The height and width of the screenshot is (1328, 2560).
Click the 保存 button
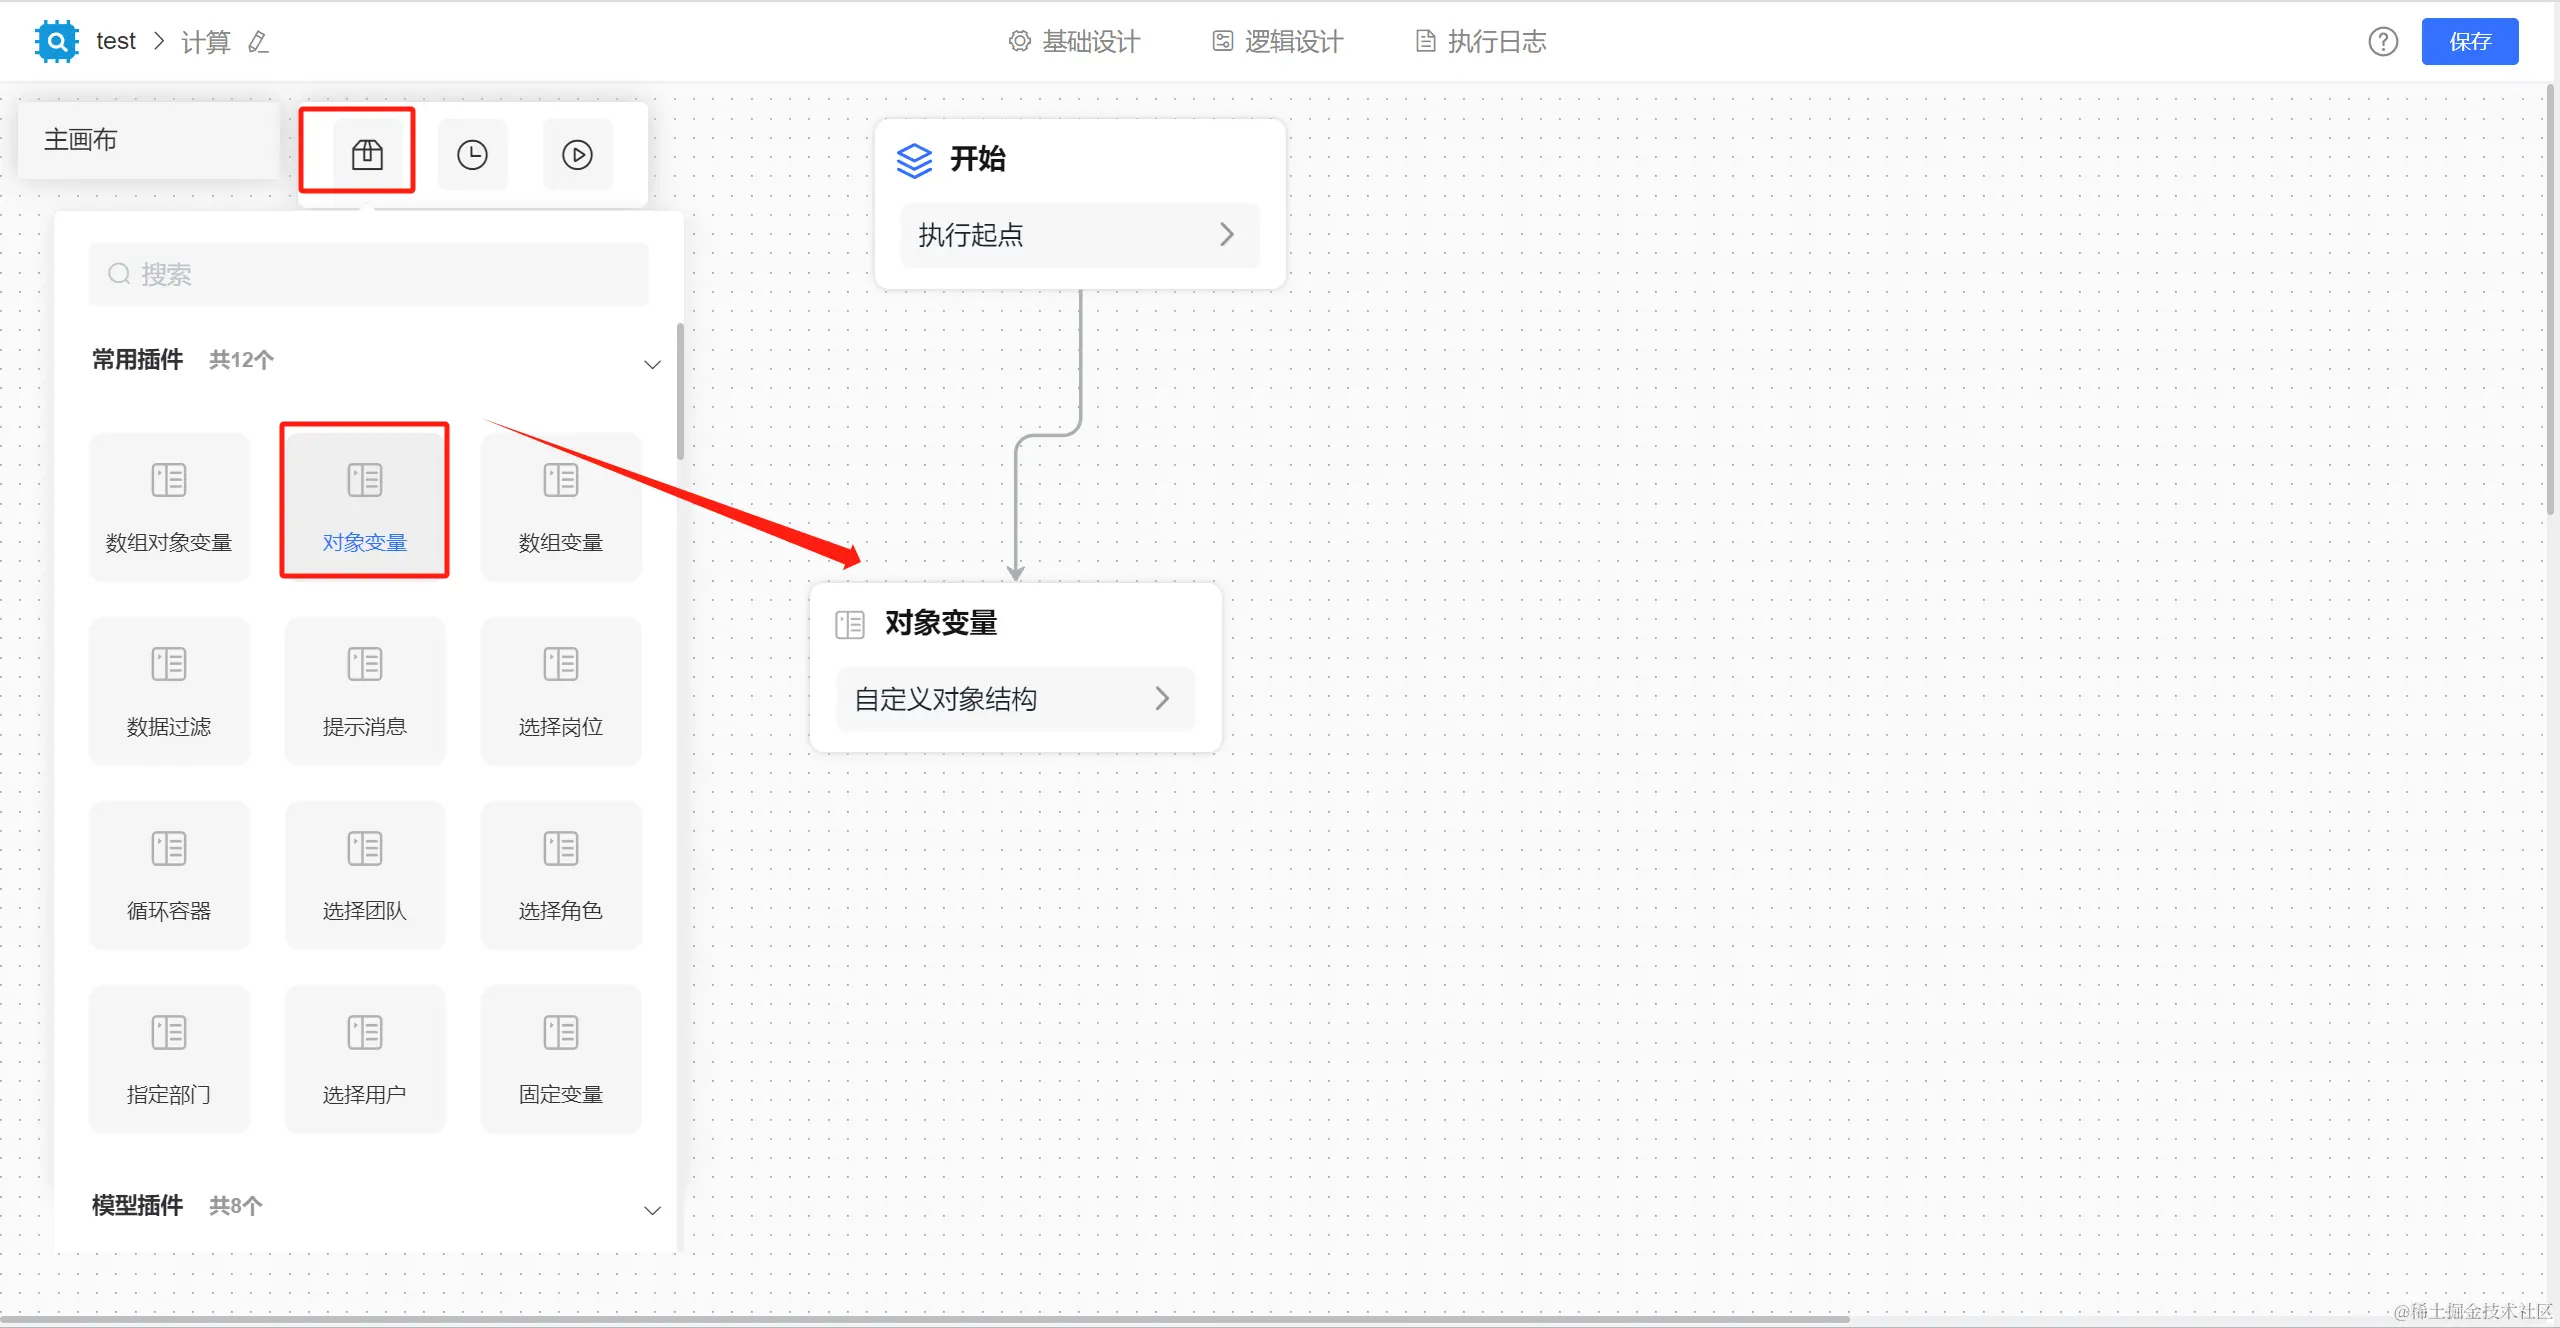(2469, 42)
